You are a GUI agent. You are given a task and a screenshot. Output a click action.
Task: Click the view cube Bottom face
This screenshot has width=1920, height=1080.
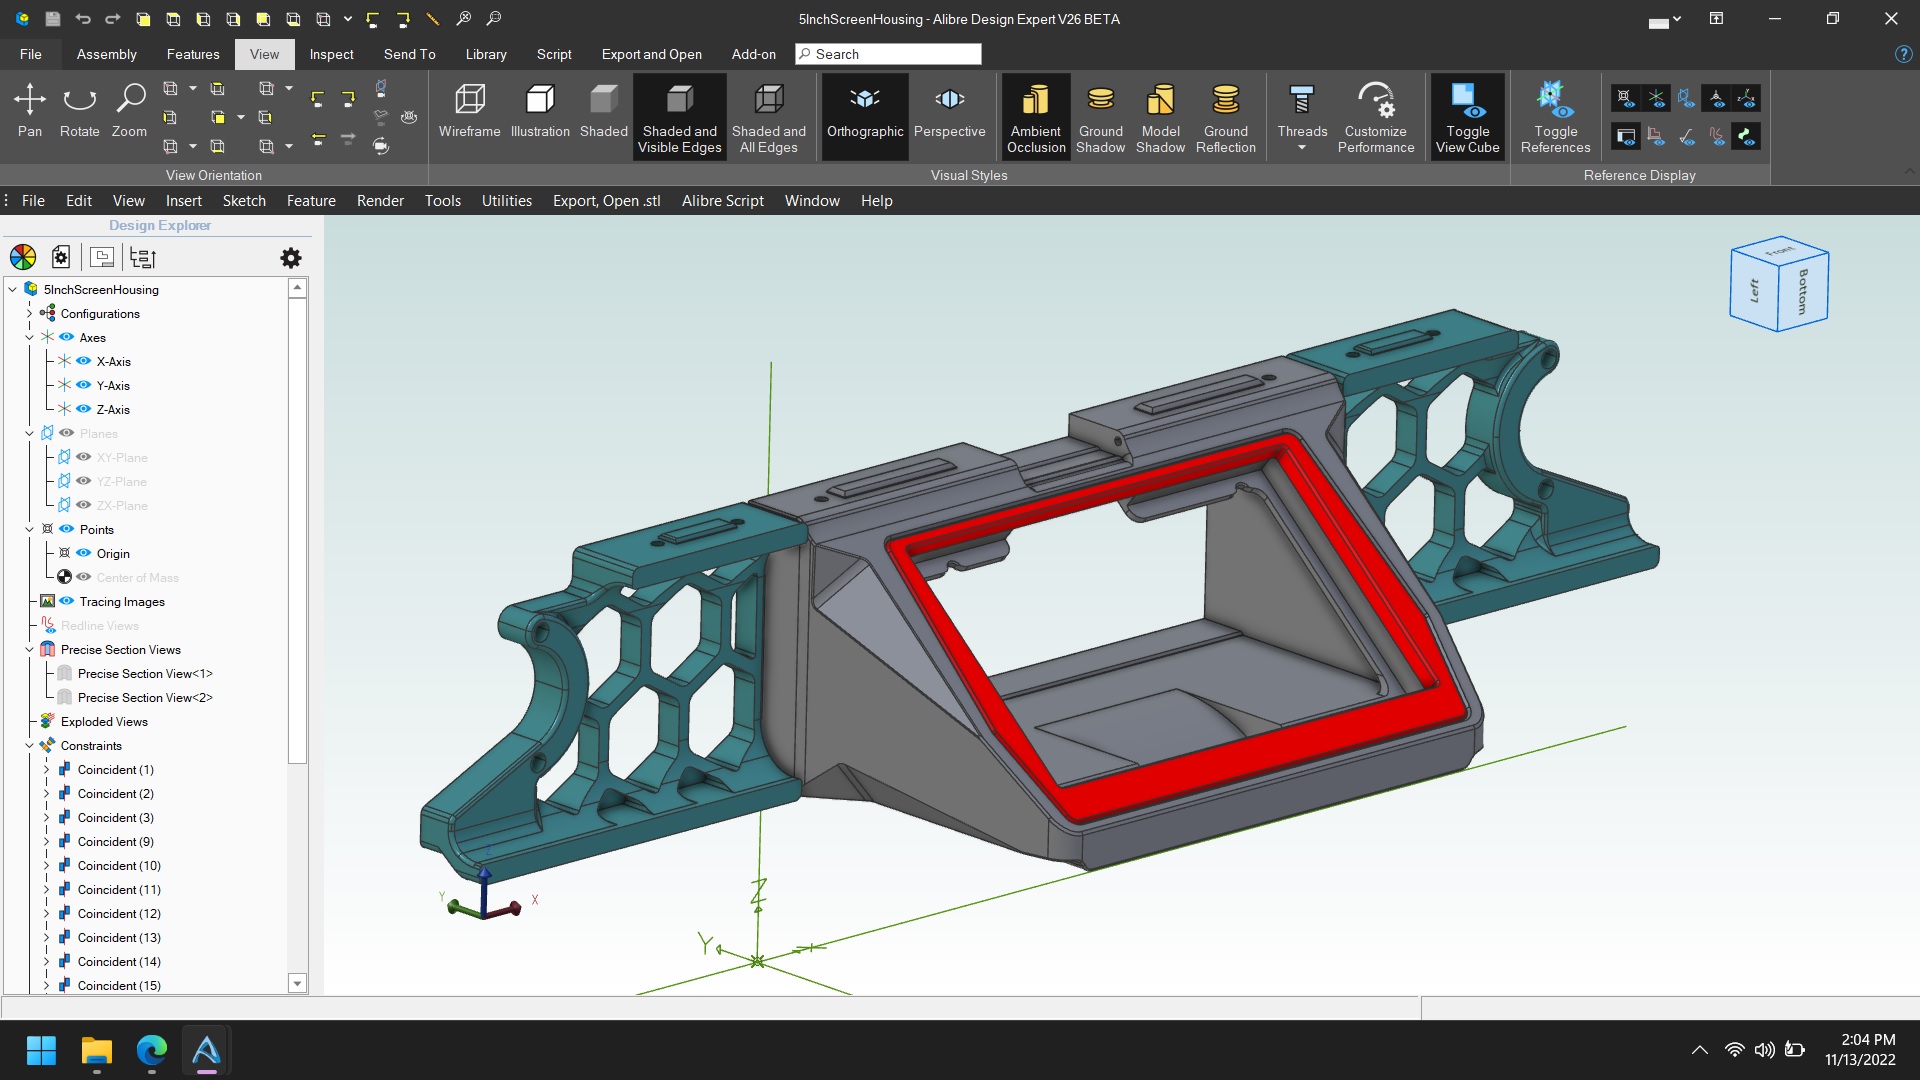1803,291
